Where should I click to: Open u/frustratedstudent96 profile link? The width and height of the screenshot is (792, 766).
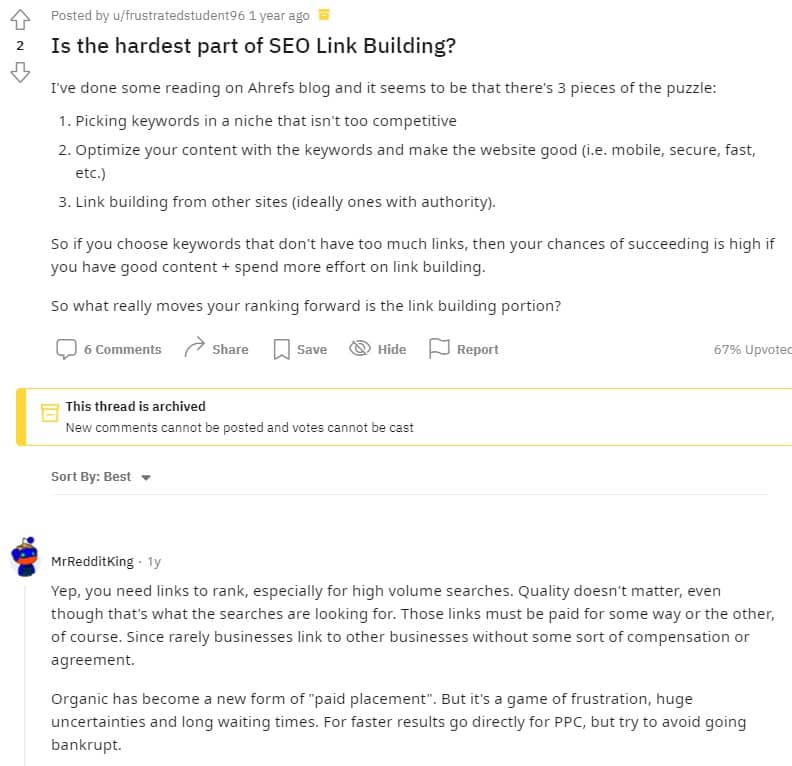coord(179,16)
